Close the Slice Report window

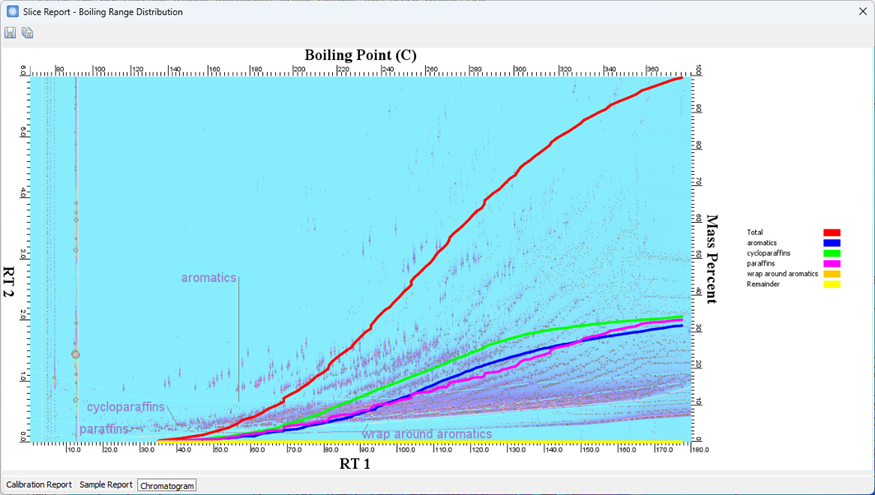(x=862, y=10)
